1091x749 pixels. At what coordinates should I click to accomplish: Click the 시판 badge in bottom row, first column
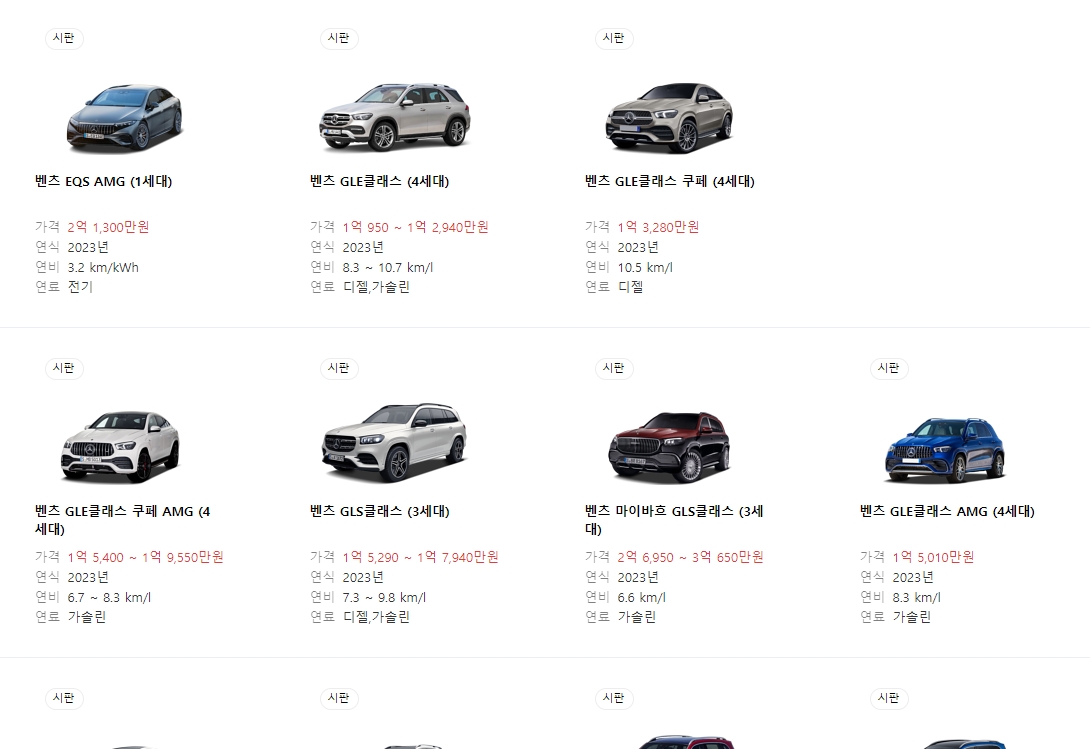click(x=64, y=698)
